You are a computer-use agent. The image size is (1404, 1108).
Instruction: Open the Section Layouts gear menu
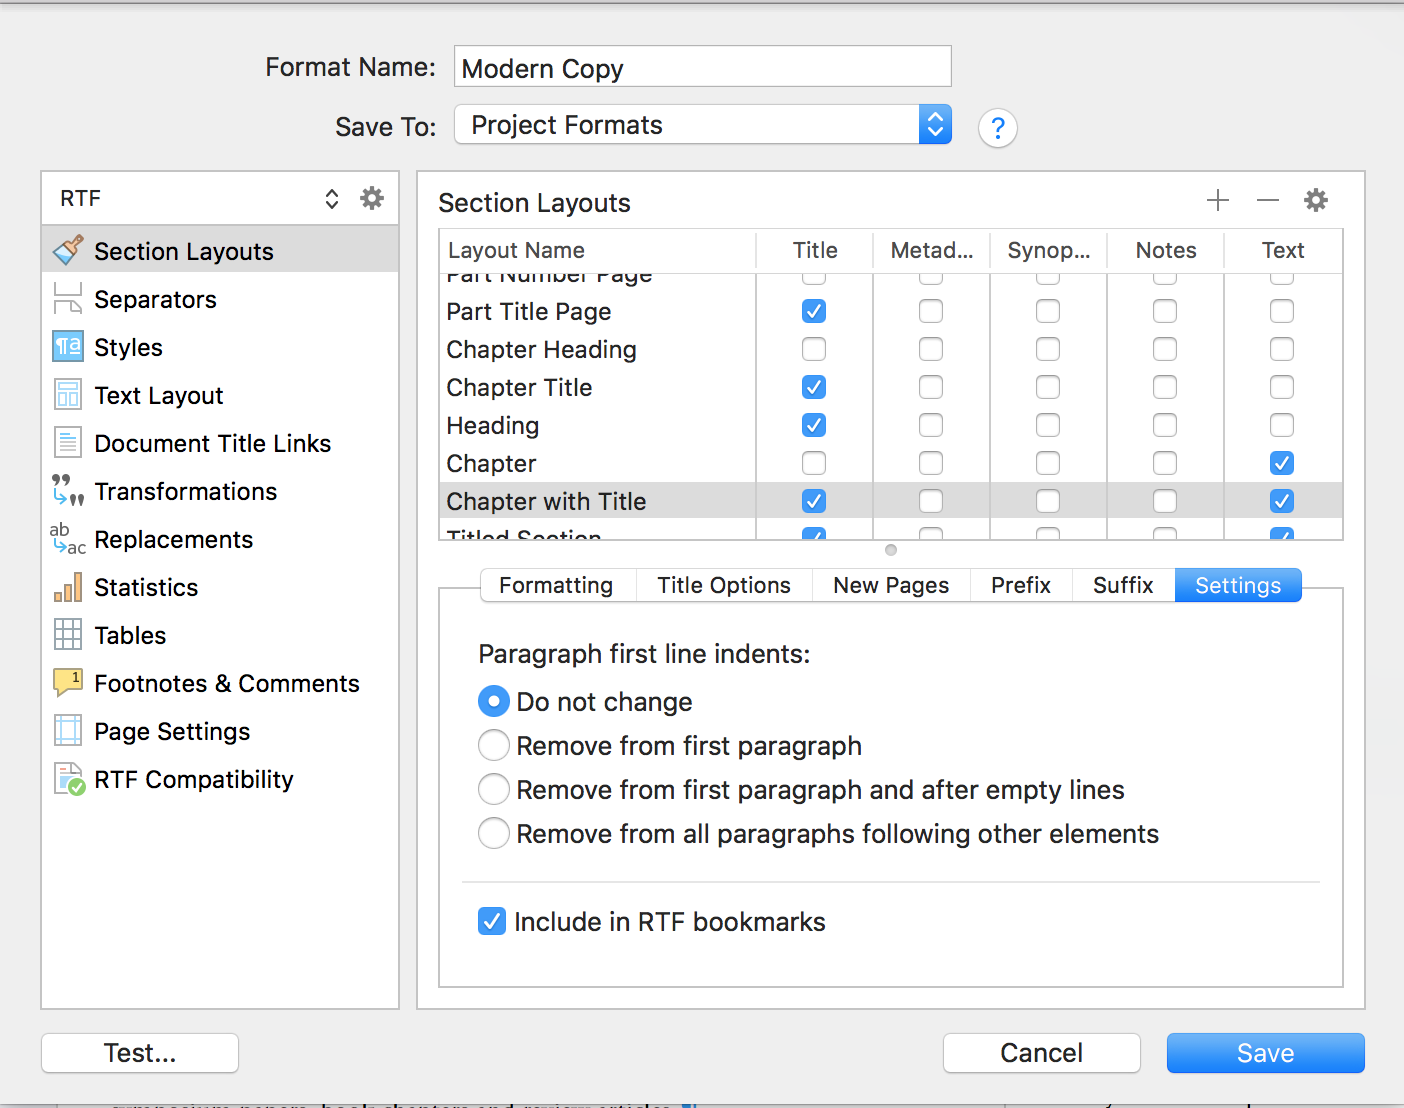(1315, 200)
